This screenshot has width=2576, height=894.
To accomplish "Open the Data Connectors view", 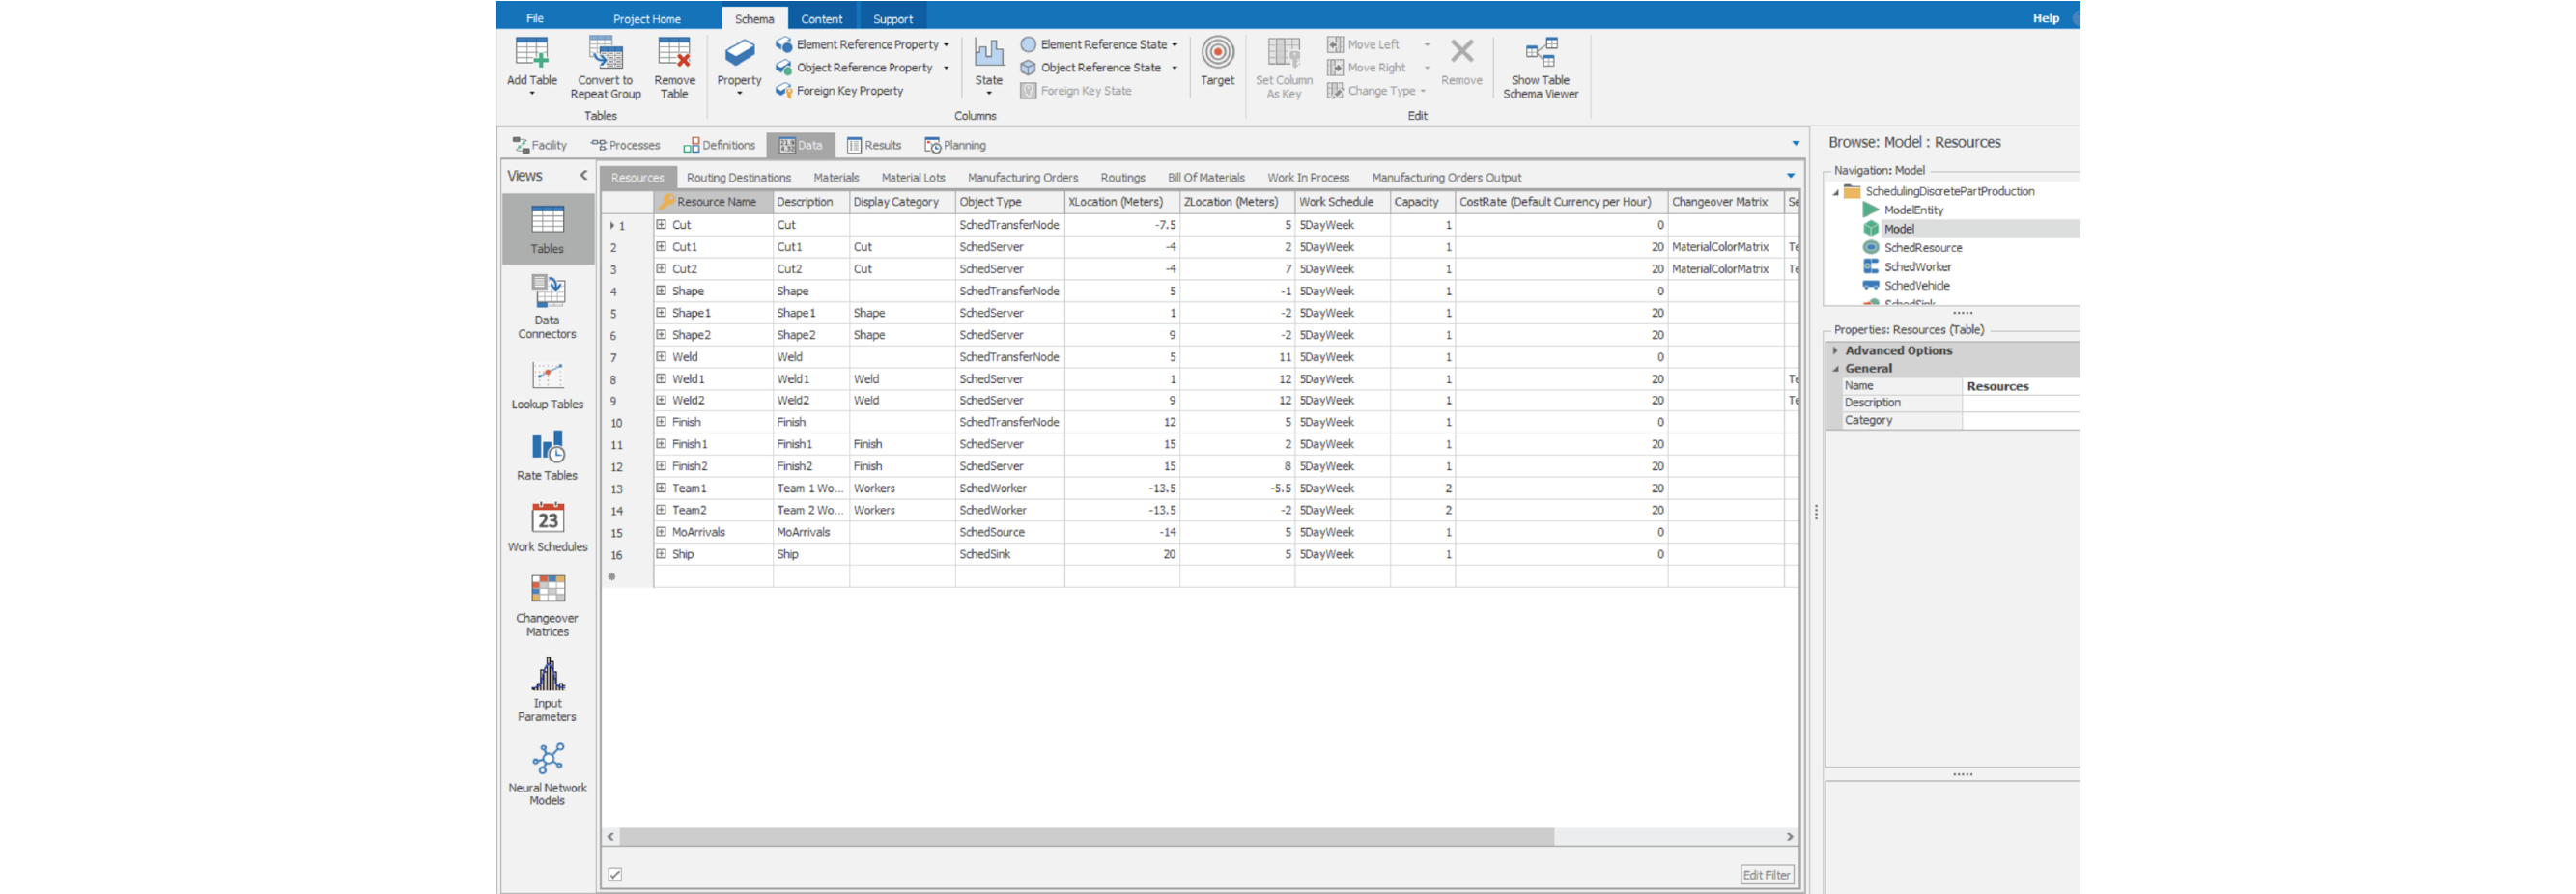I will [x=547, y=293].
